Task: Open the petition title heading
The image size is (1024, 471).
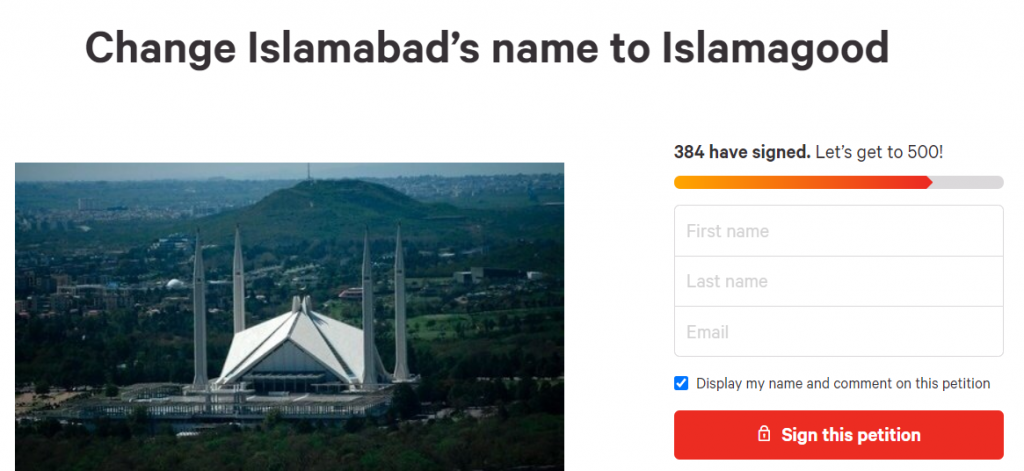Action: tap(486, 48)
